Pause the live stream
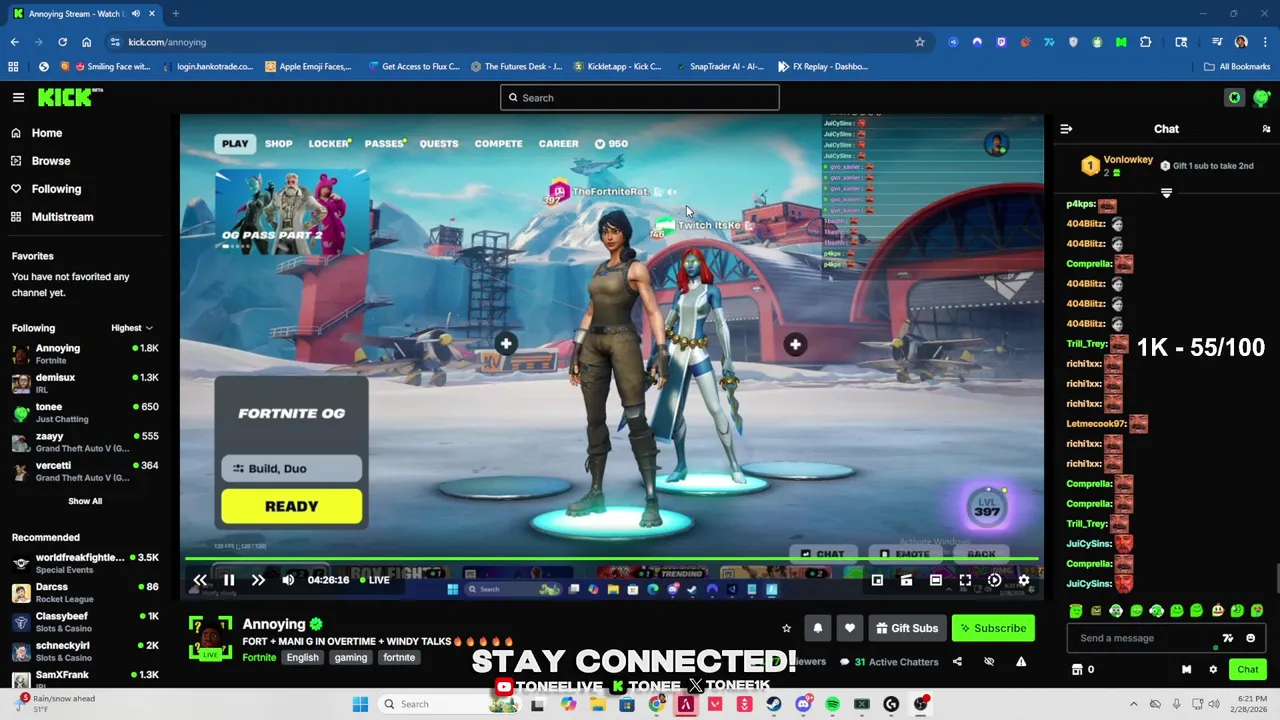Image resolution: width=1280 pixels, height=720 pixels. (x=229, y=580)
